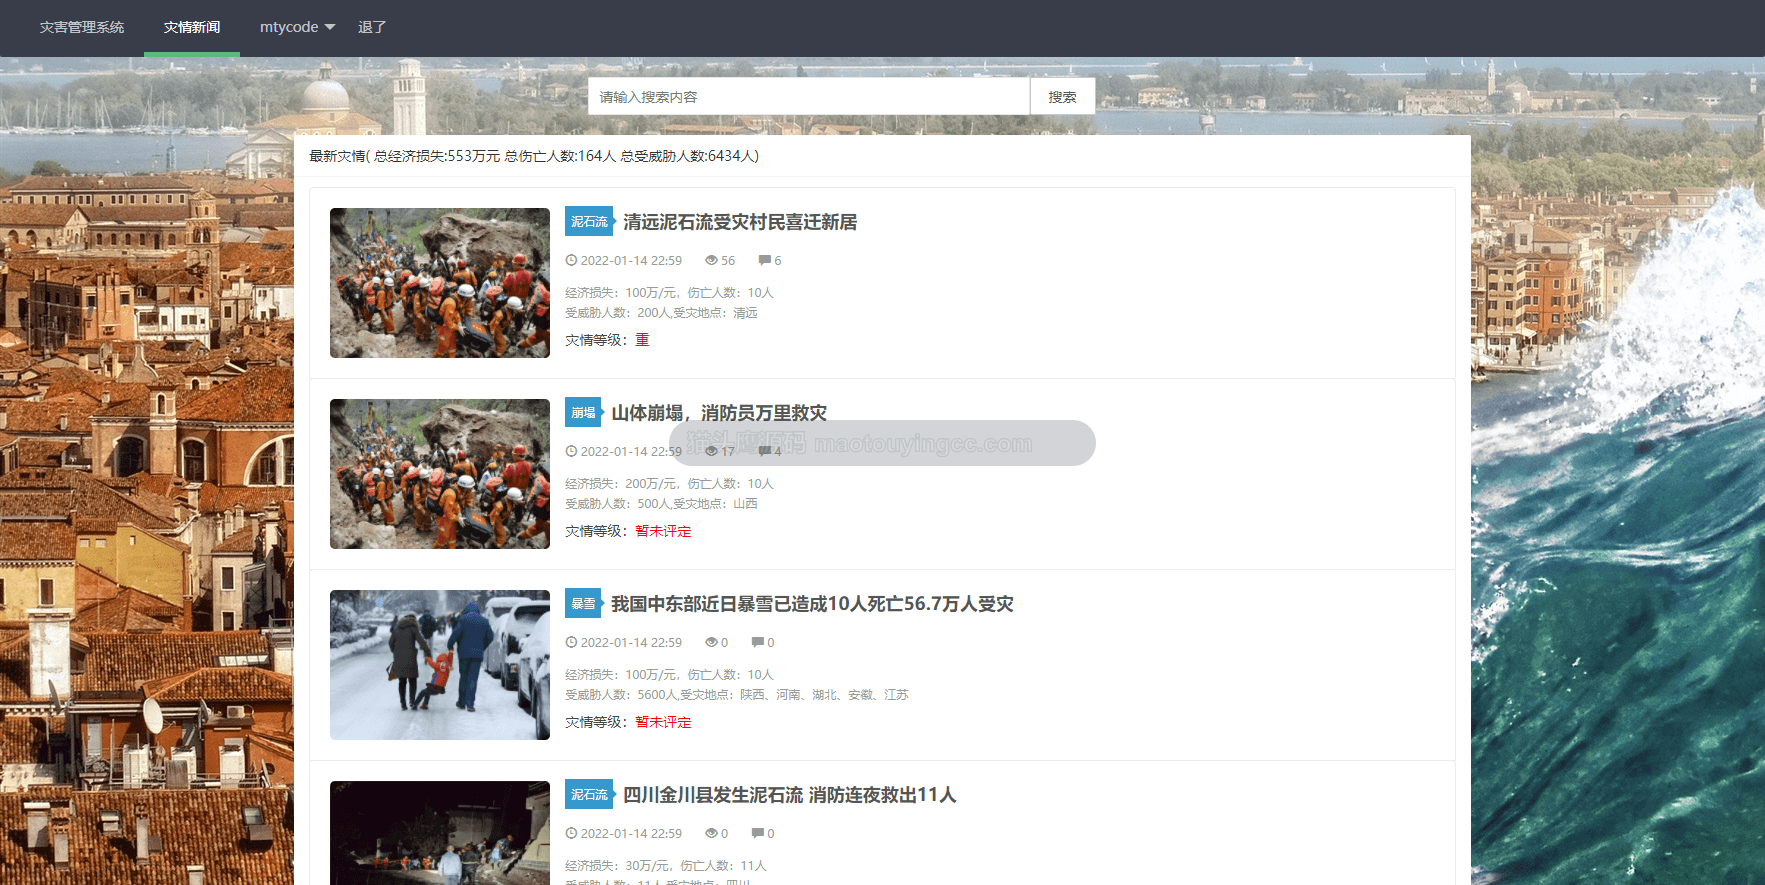
Task: Click the 暴雪 category tag
Action: tap(583, 604)
